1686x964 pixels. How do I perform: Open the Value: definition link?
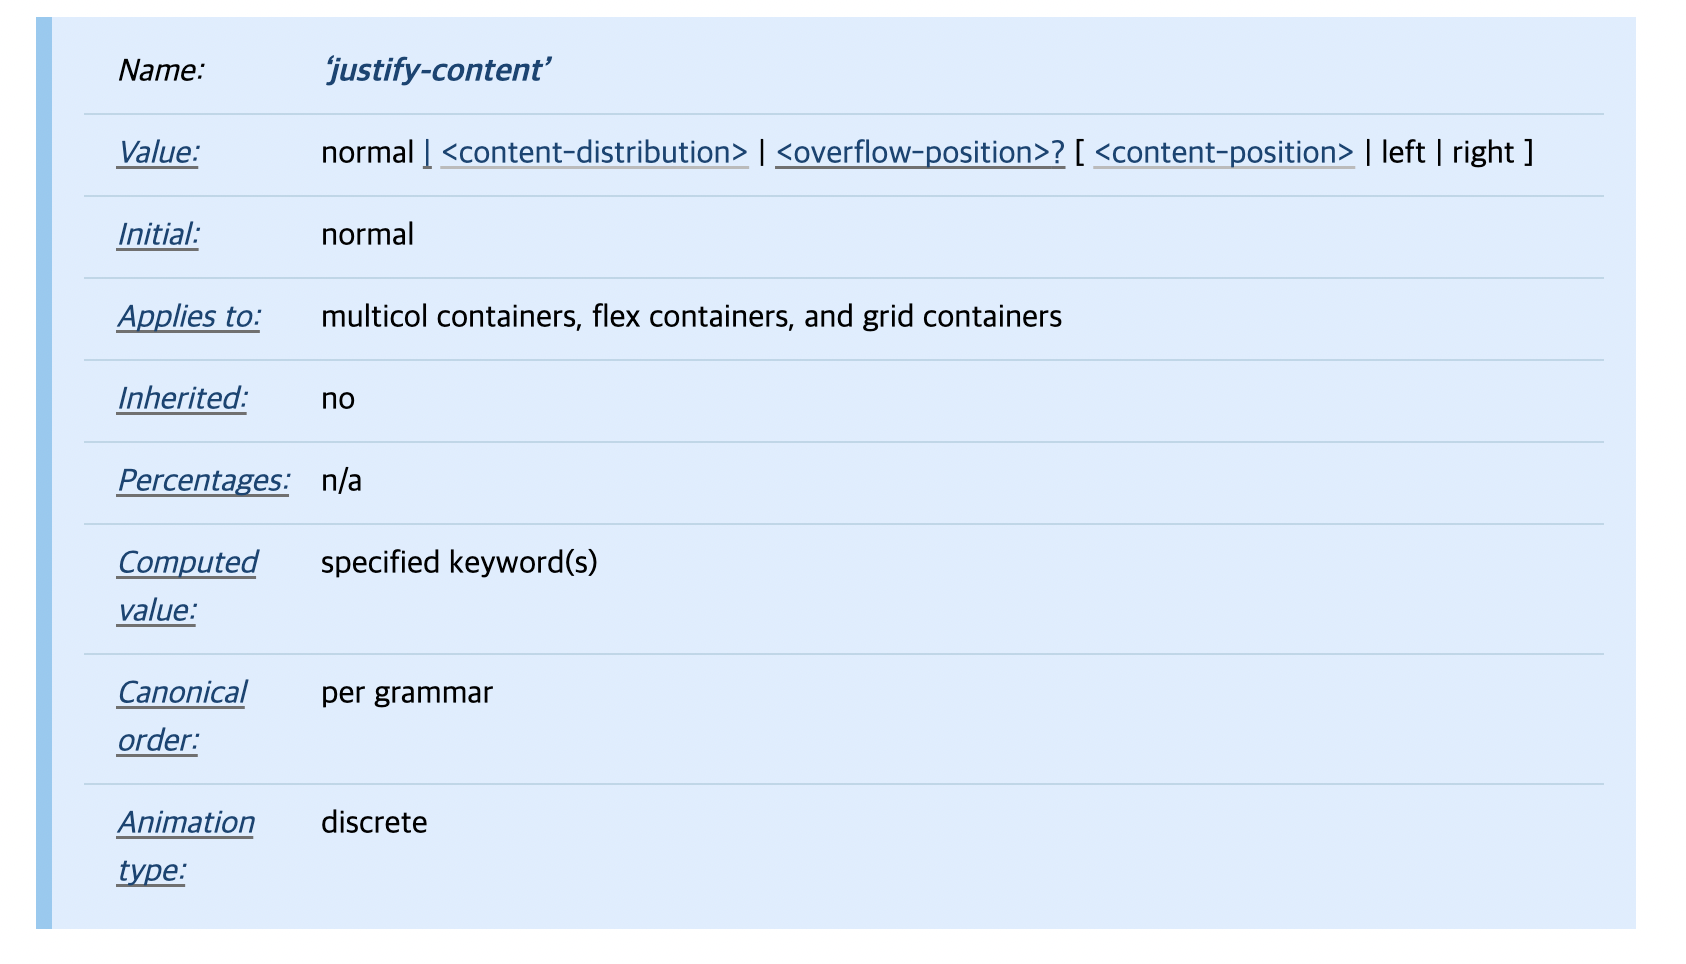pyautogui.click(x=158, y=152)
